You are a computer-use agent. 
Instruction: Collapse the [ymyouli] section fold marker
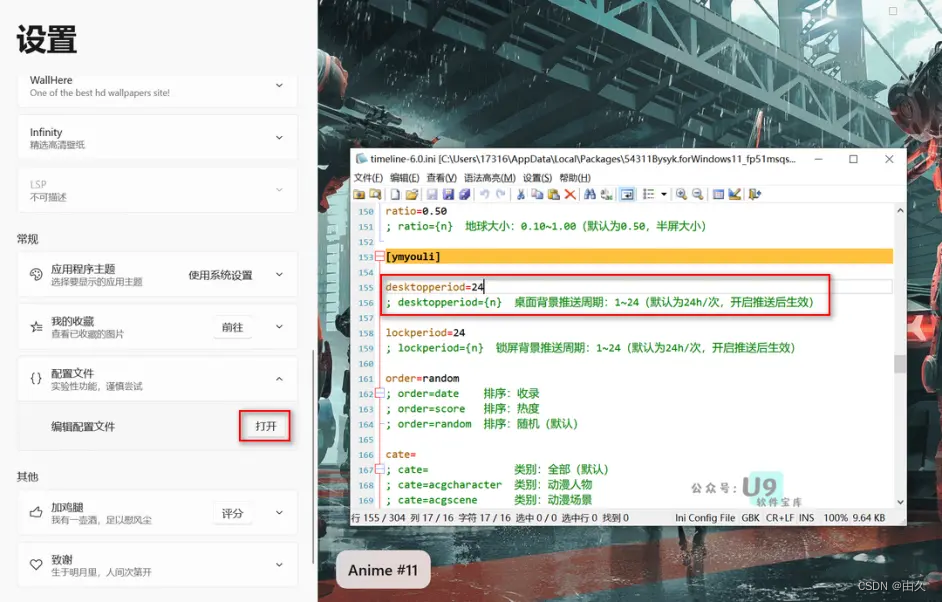[x=380, y=257]
